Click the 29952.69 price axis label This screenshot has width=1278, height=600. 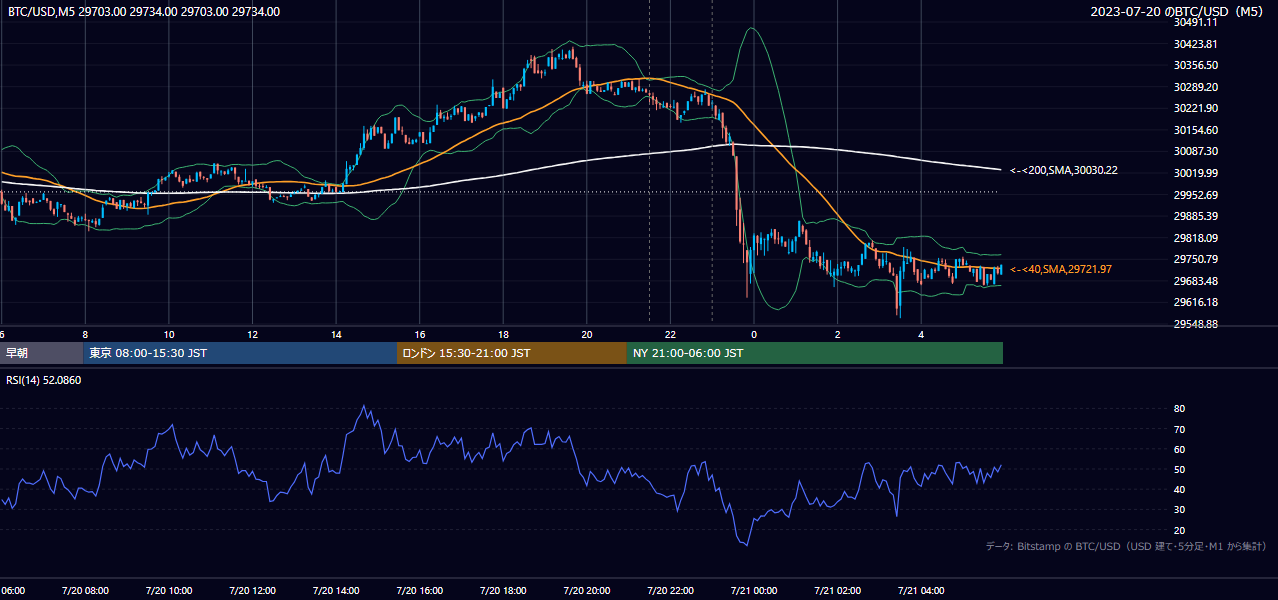[x=1195, y=195]
